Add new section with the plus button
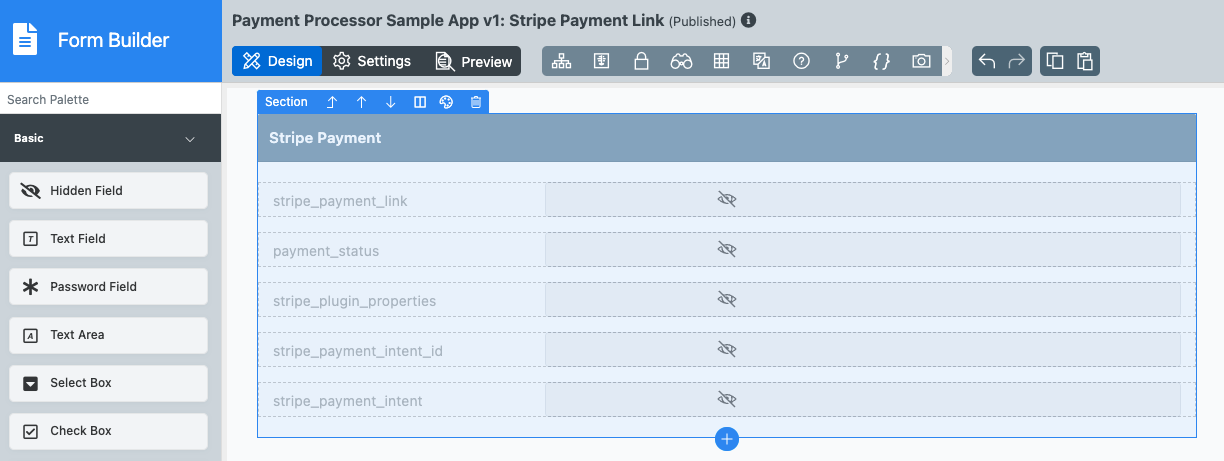 [727, 439]
